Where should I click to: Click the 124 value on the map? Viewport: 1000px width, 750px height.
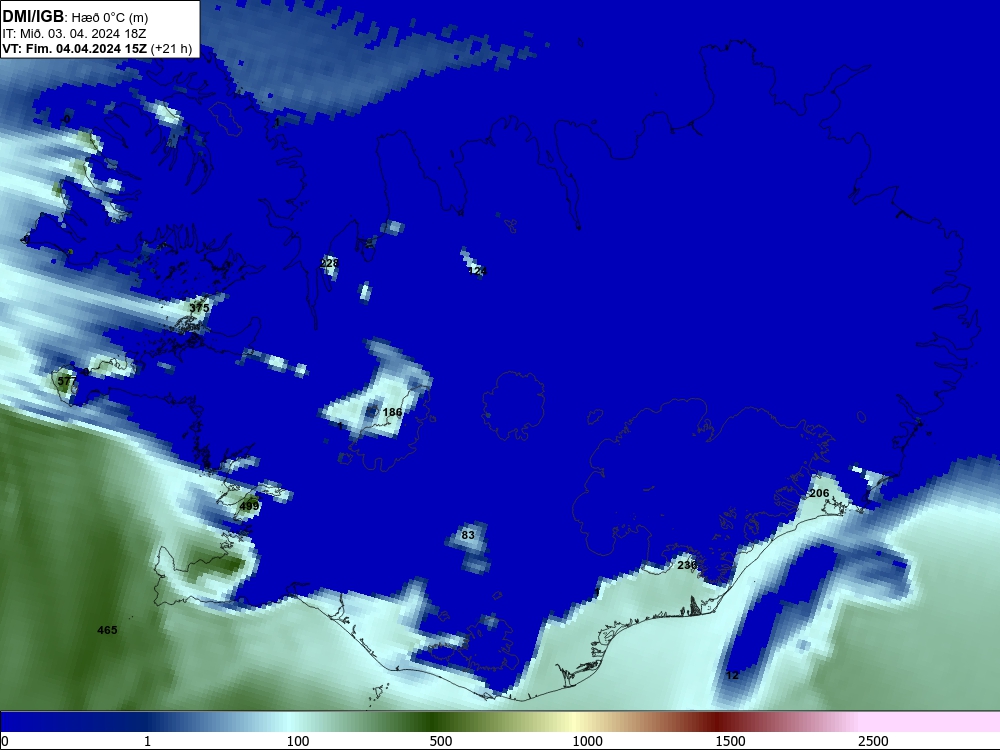tap(477, 271)
